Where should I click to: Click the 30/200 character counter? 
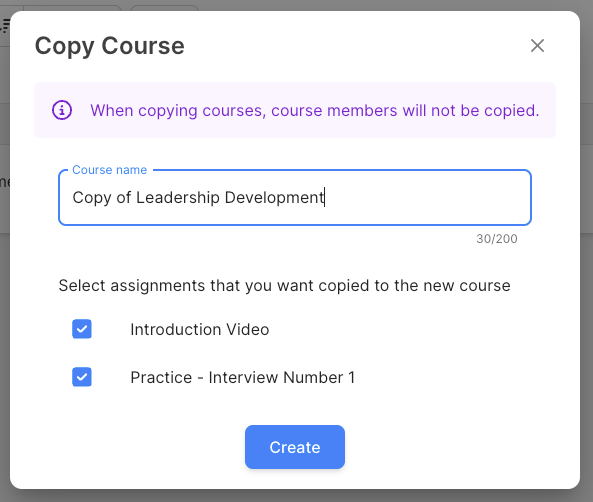(x=497, y=239)
